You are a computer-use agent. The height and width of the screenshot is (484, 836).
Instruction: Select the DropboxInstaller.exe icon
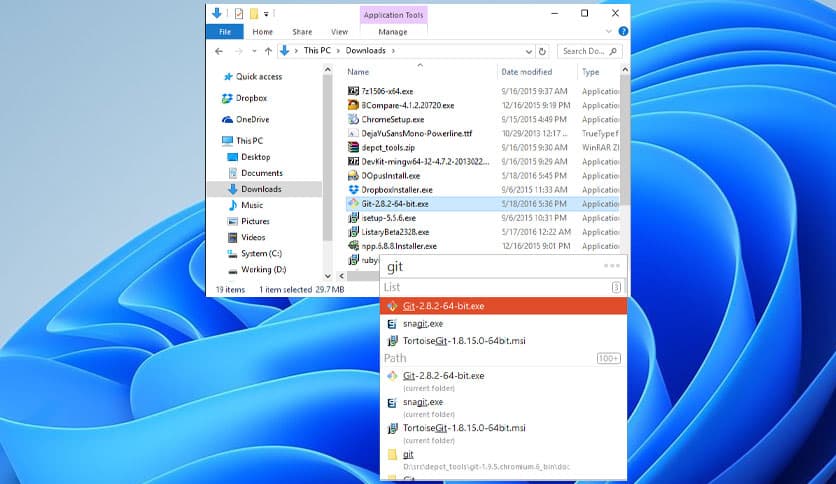(x=353, y=190)
